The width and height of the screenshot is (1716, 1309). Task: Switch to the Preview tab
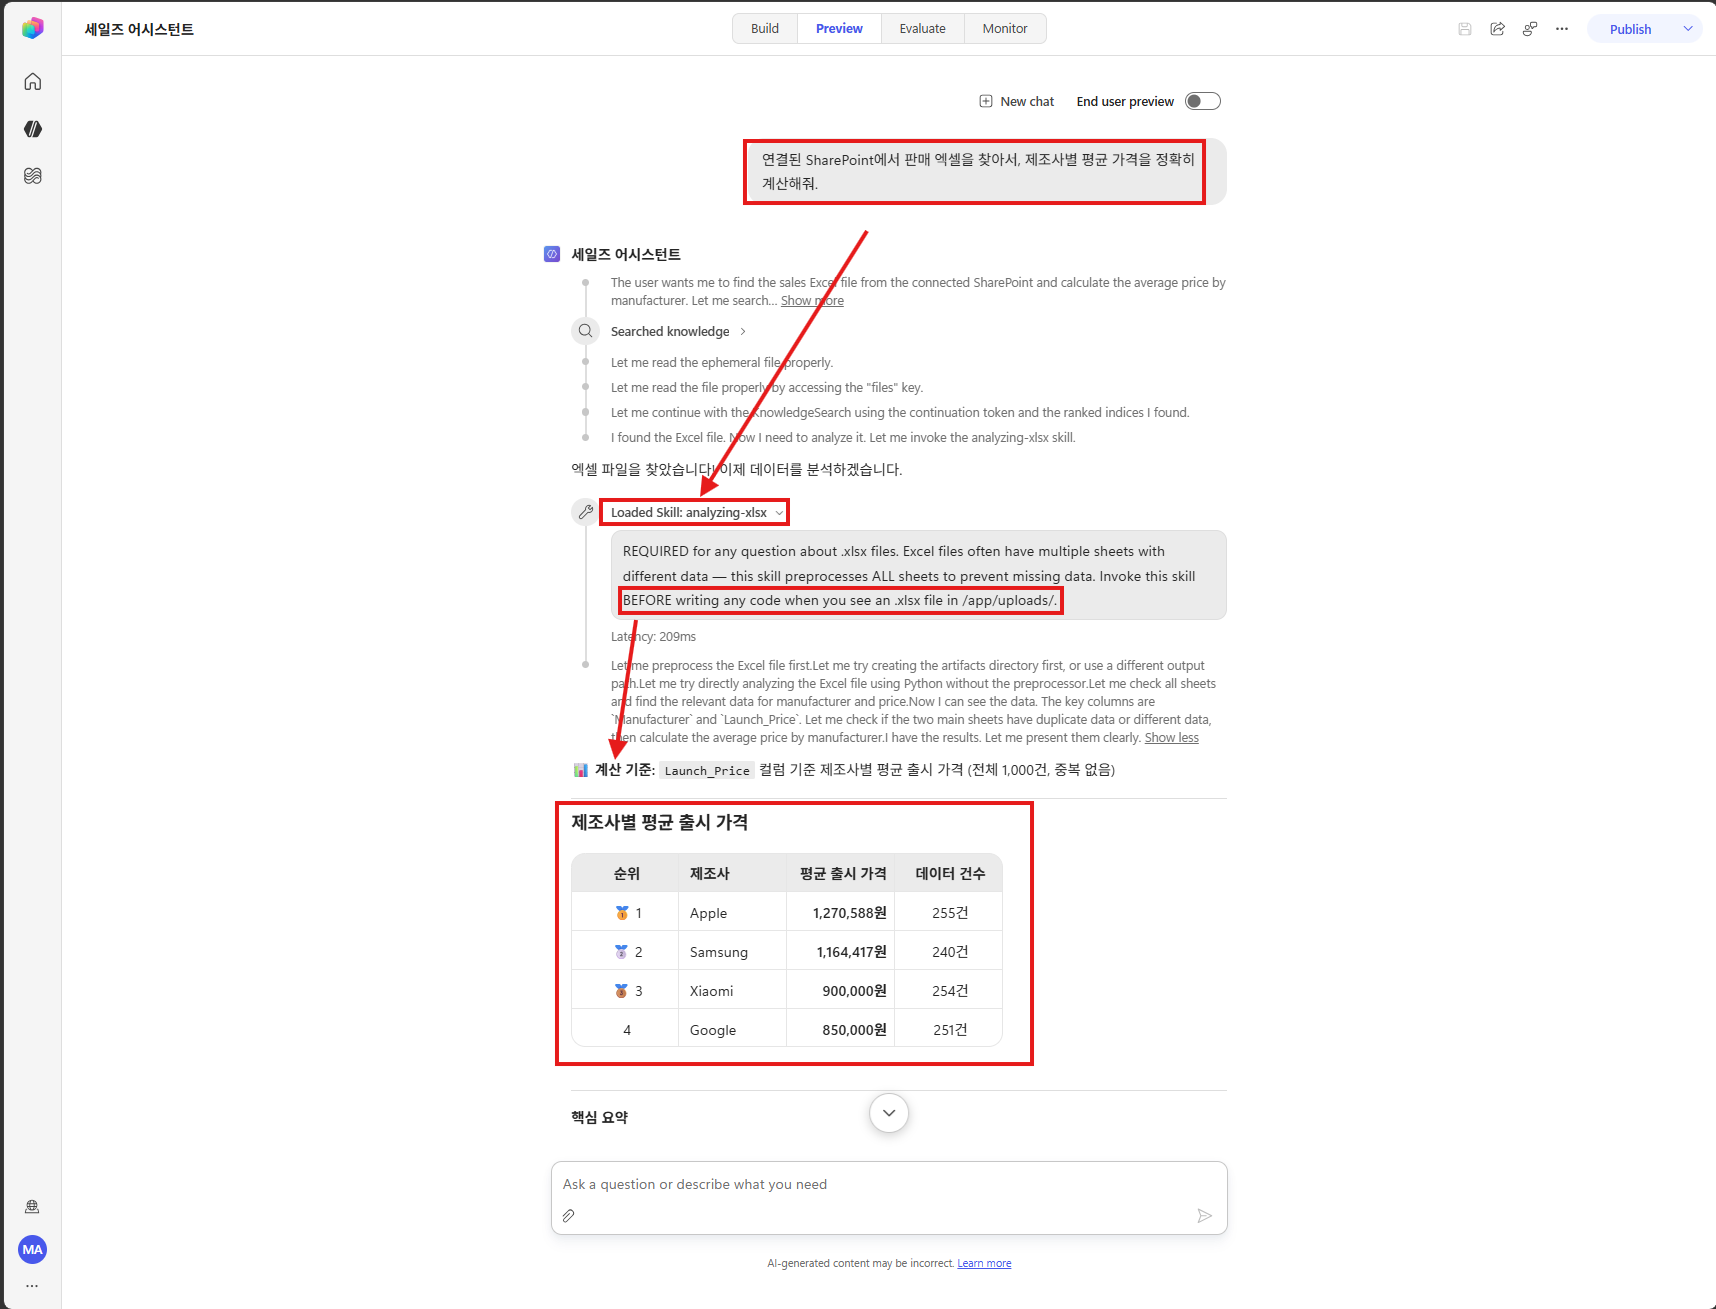point(839,28)
